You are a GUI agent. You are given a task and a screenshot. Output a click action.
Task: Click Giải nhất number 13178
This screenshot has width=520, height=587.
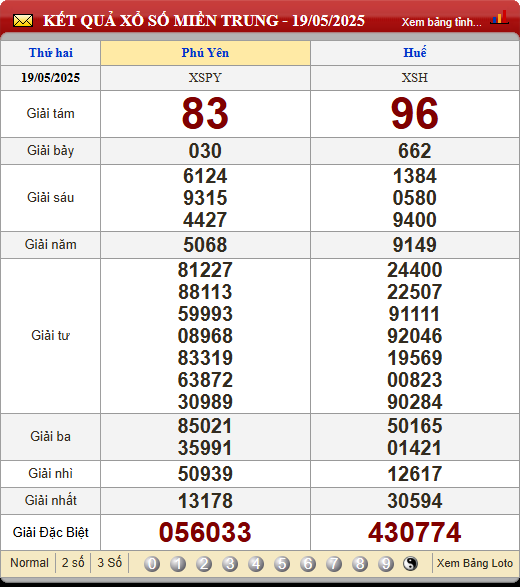click(205, 501)
